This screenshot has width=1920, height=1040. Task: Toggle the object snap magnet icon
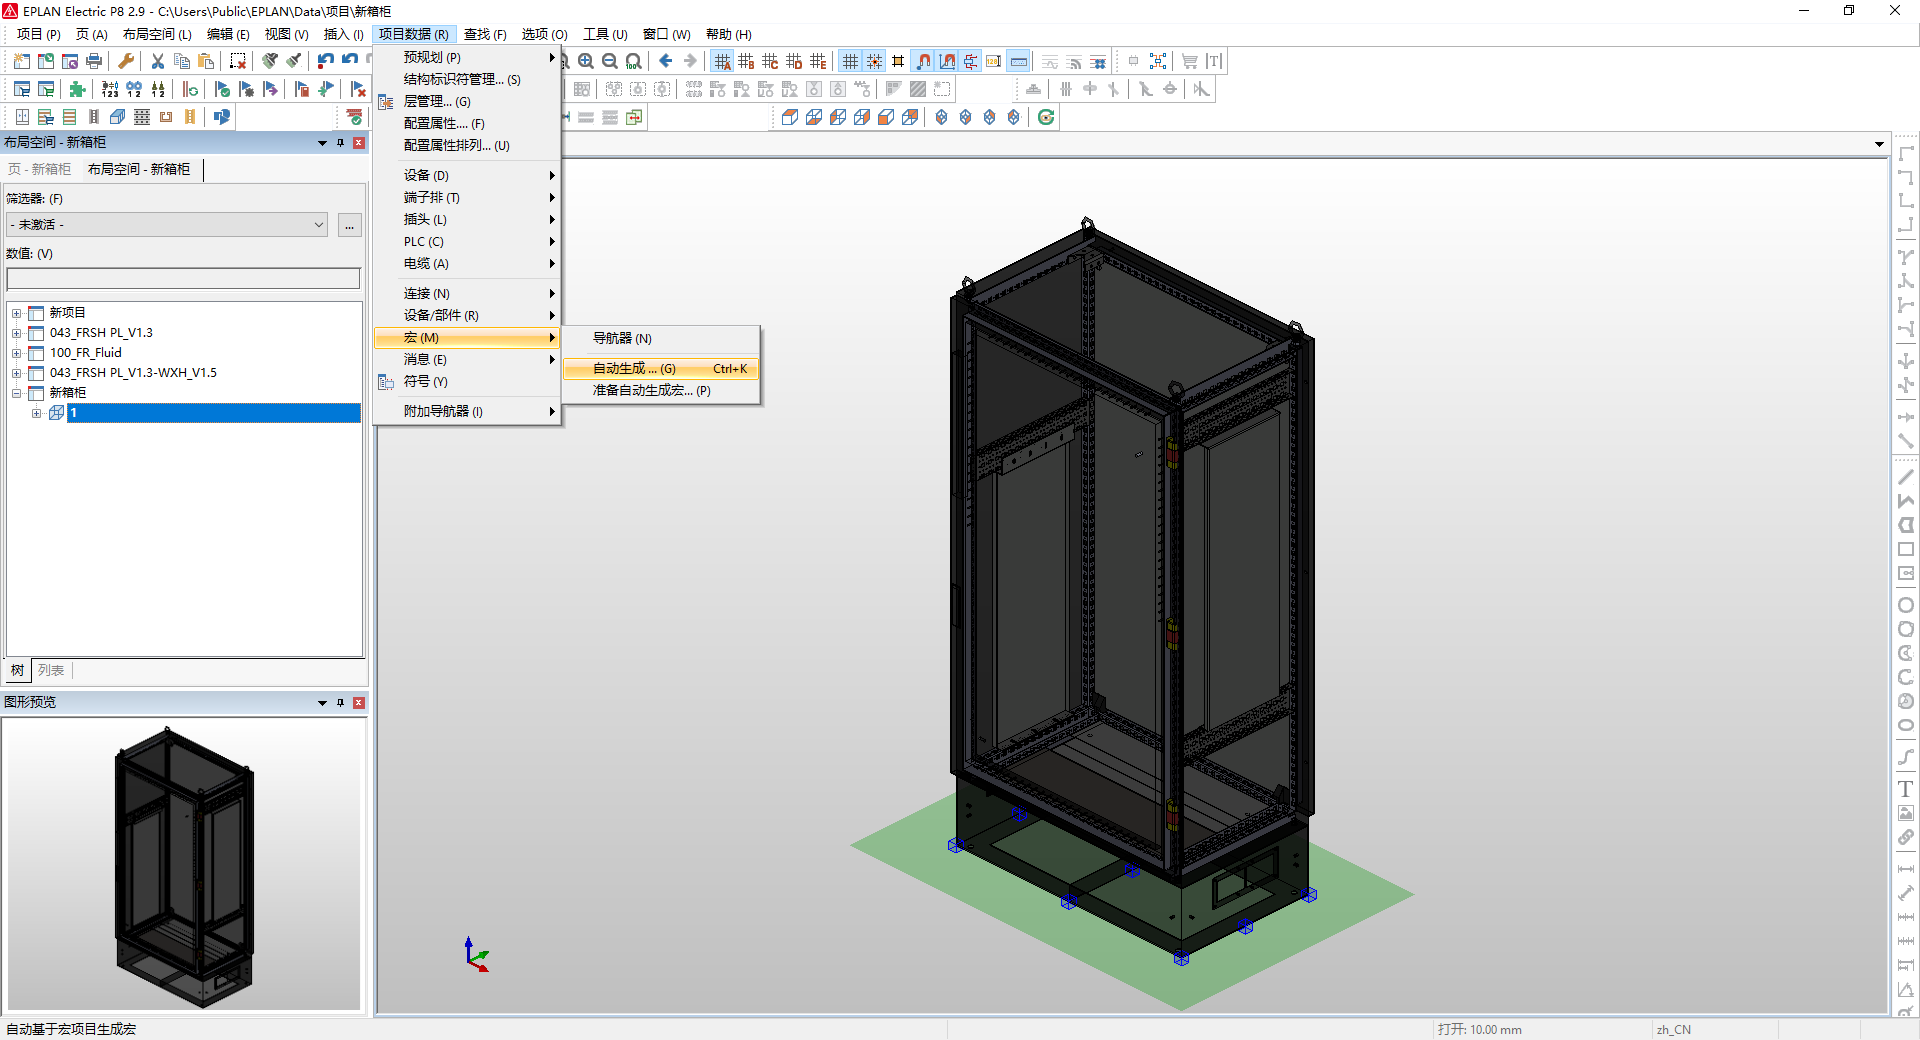click(924, 61)
